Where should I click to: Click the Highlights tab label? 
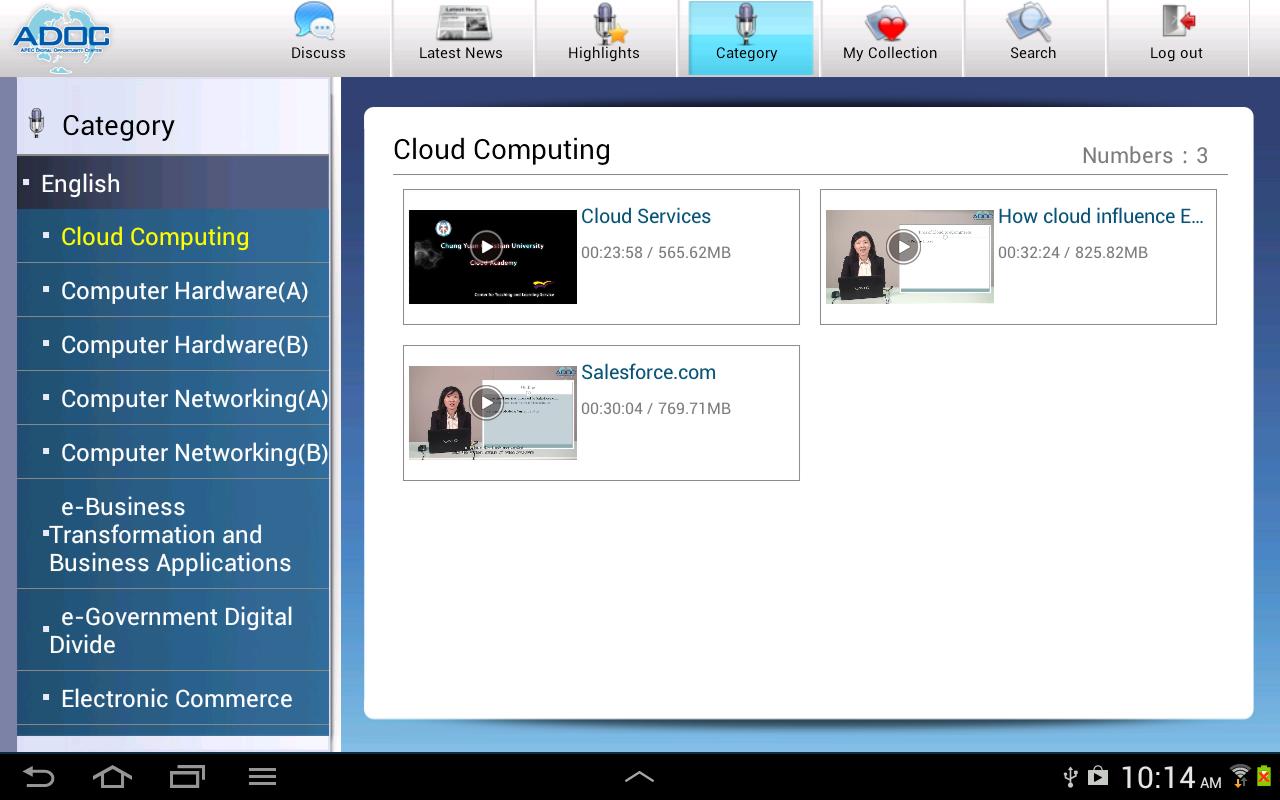(604, 53)
